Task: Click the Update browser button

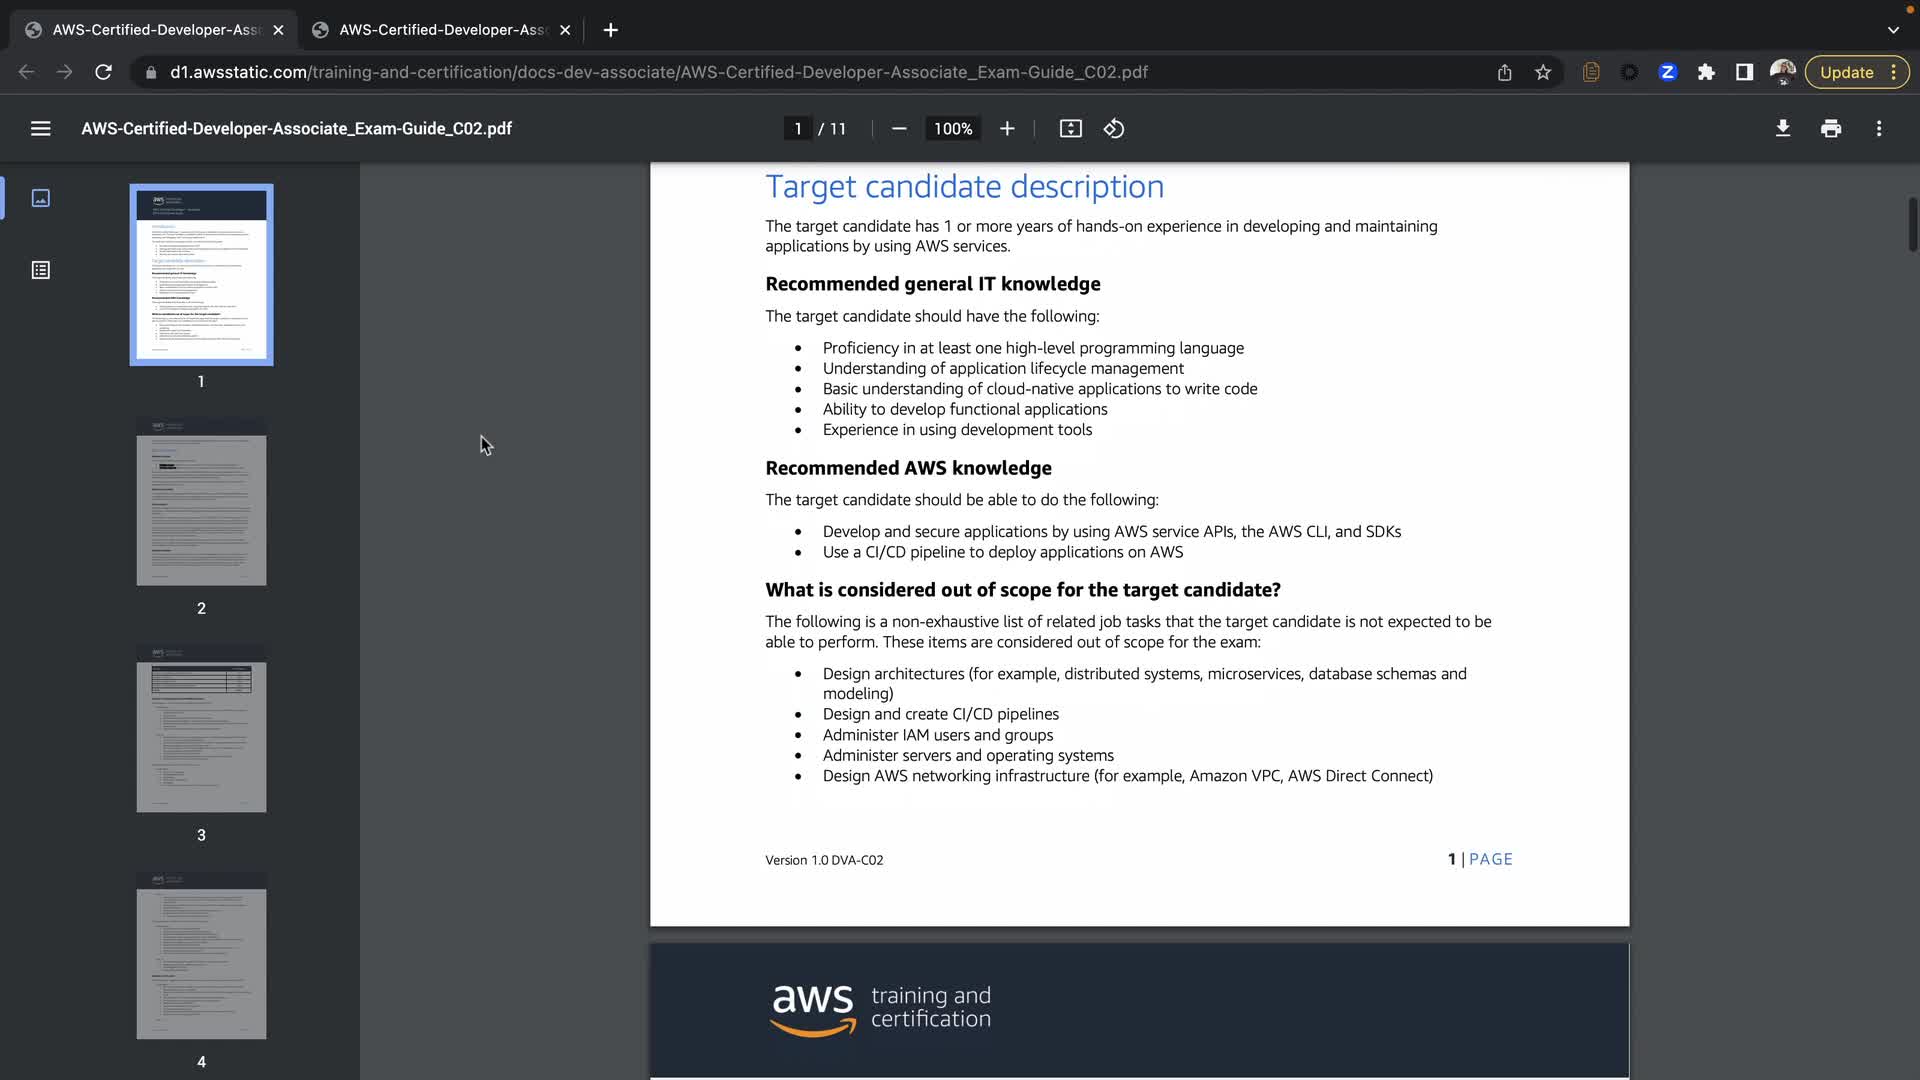Action: (1846, 72)
